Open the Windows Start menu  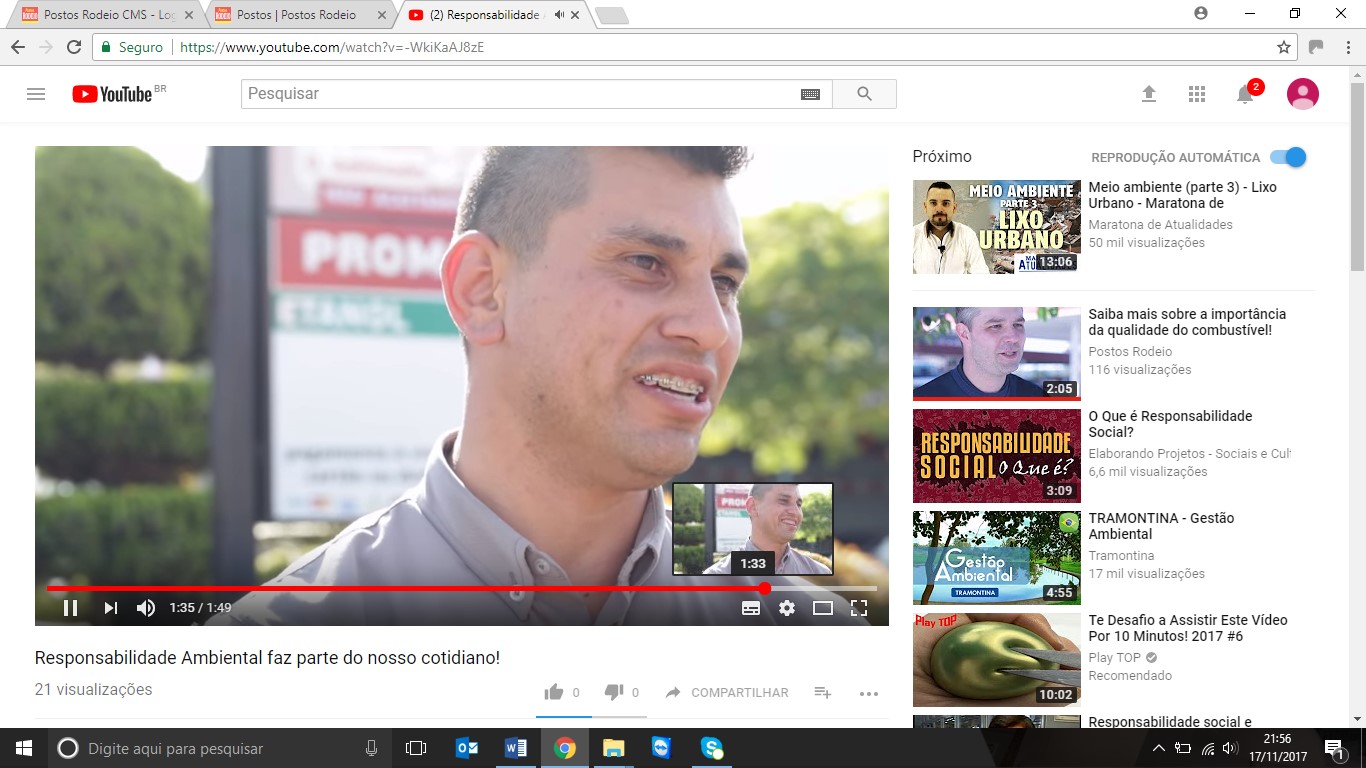coord(24,748)
